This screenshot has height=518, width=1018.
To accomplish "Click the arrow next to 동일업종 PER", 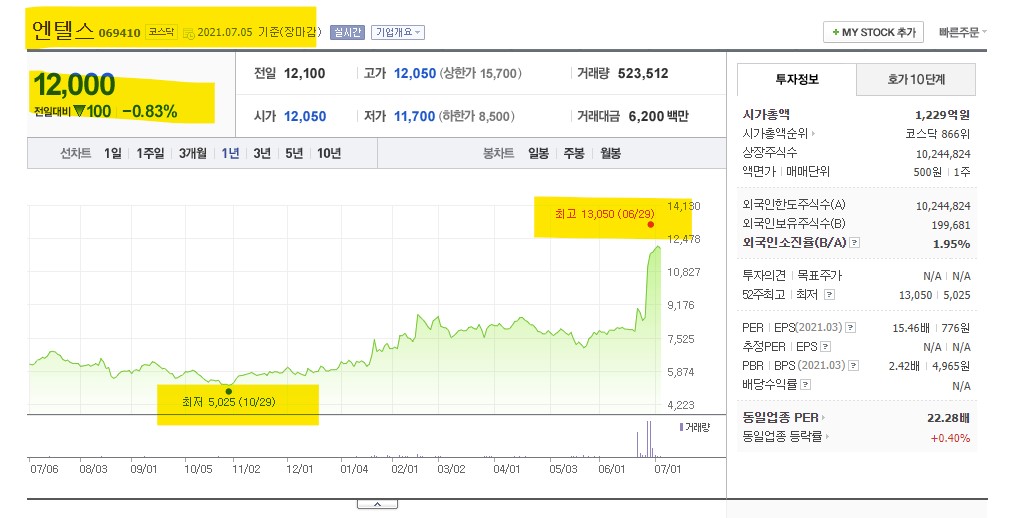I will click(x=823, y=418).
